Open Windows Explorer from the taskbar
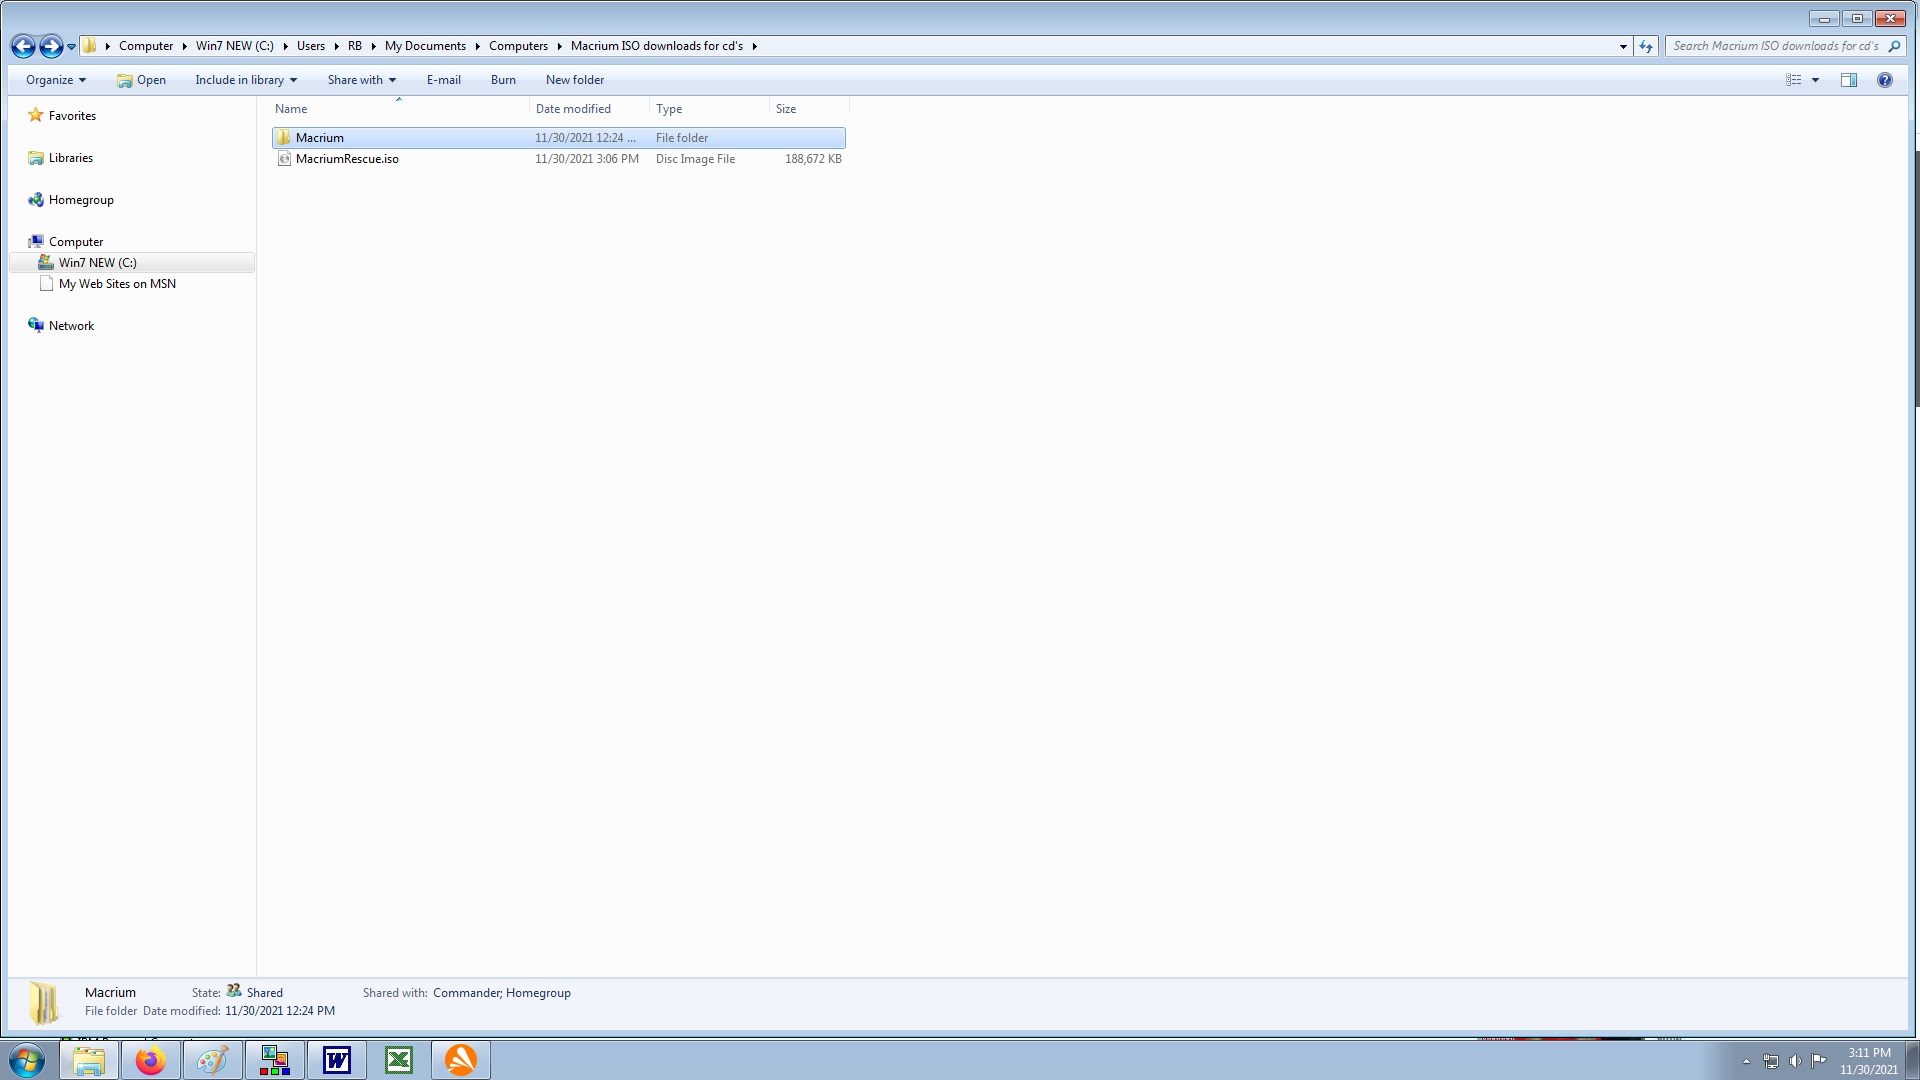The image size is (1920, 1080). [x=89, y=1060]
